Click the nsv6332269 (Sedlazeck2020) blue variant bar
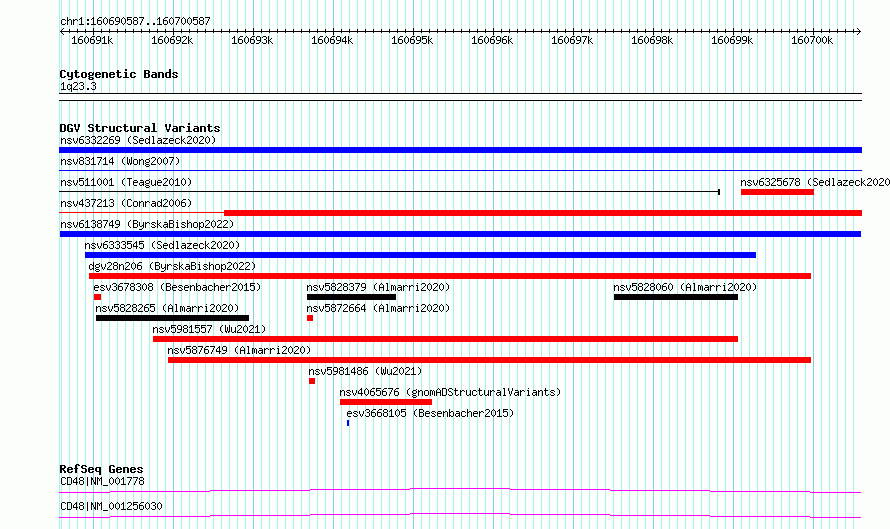Viewport: 890px width, 529px height. point(460,150)
